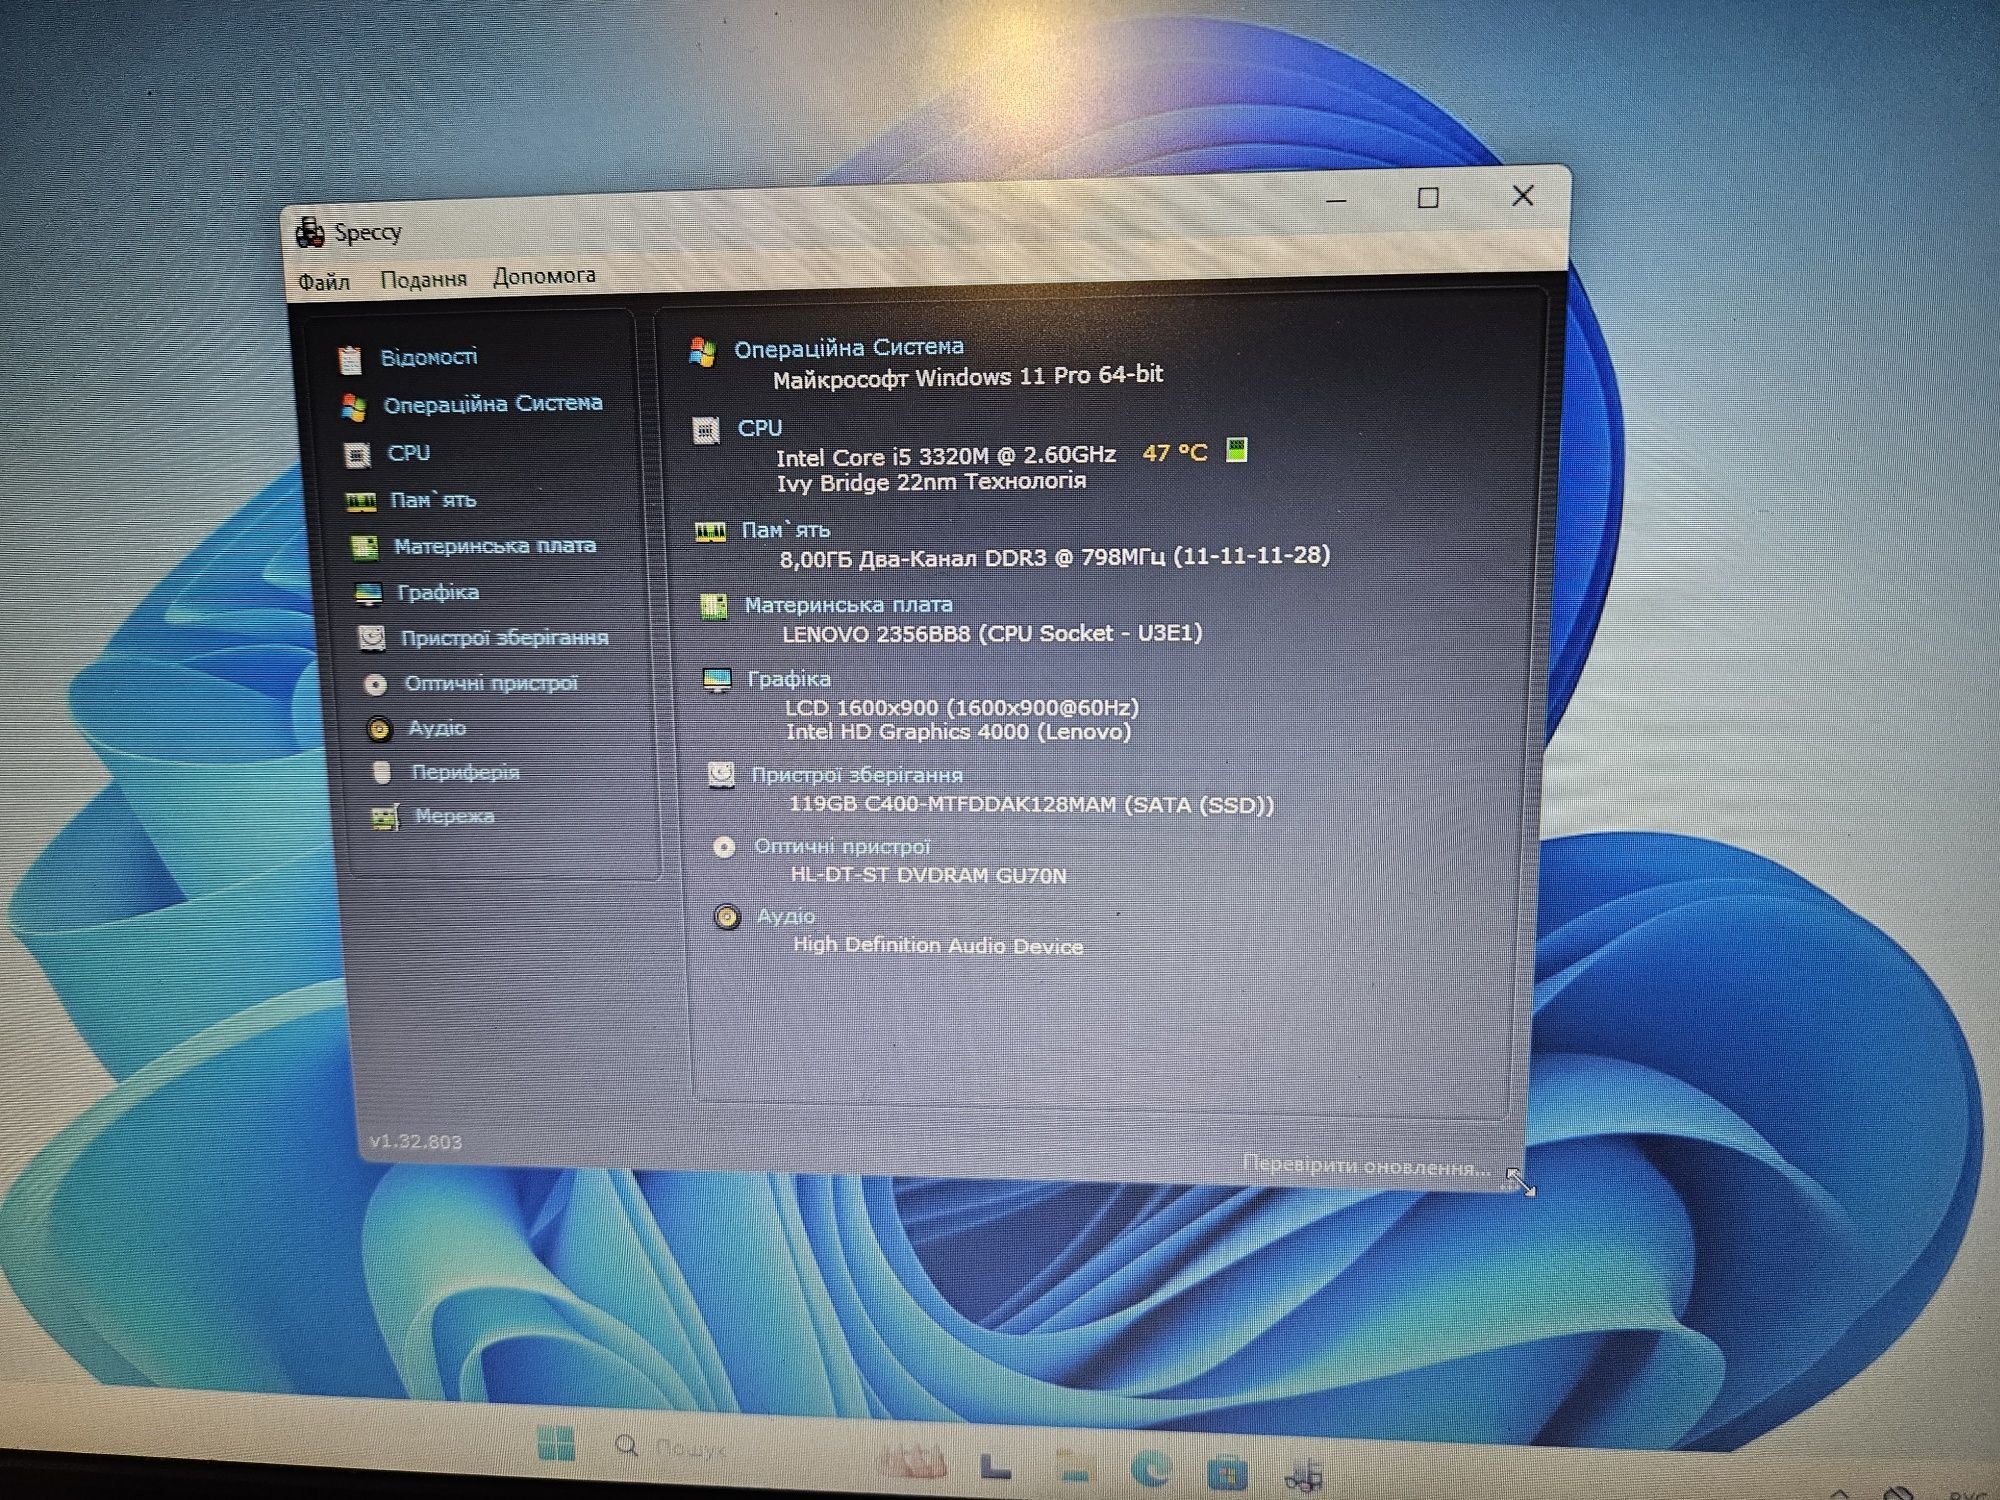Click Операційна Система heading in summary
The image size is (2000, 1500).
tap(849, 348)
